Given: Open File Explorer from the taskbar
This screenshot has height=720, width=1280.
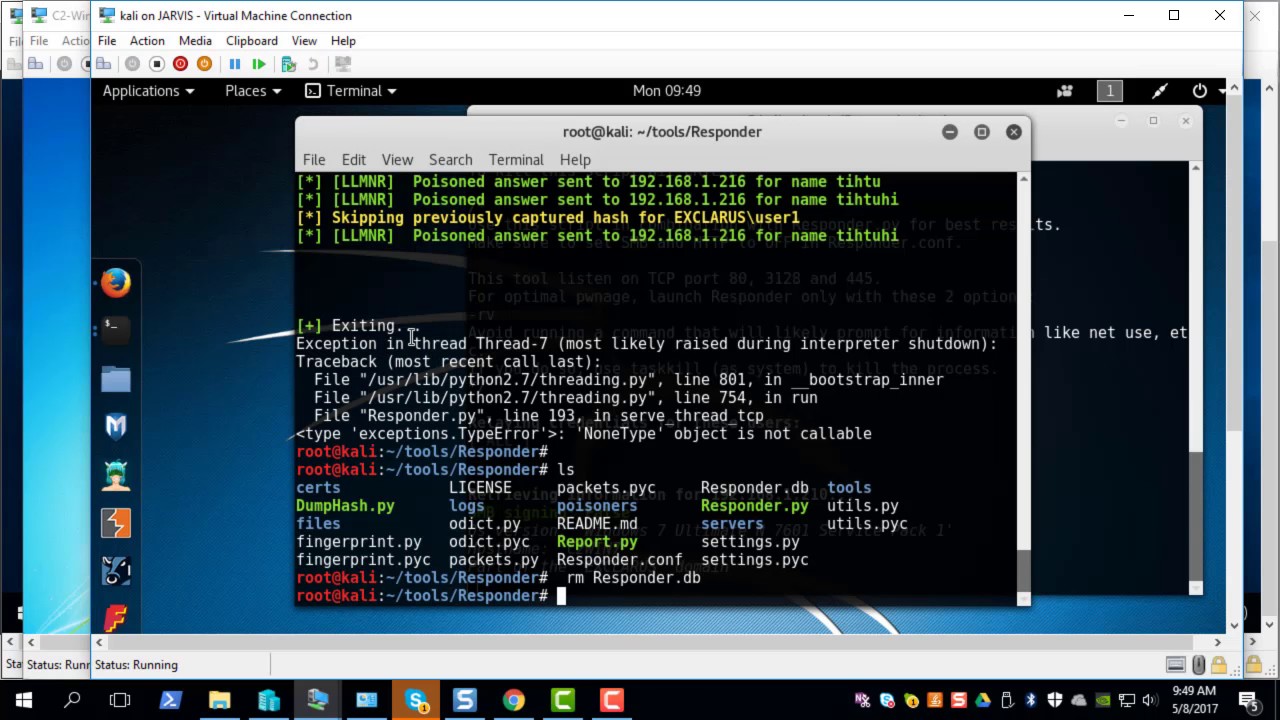Looking at the screenshot, I should 219,700.
